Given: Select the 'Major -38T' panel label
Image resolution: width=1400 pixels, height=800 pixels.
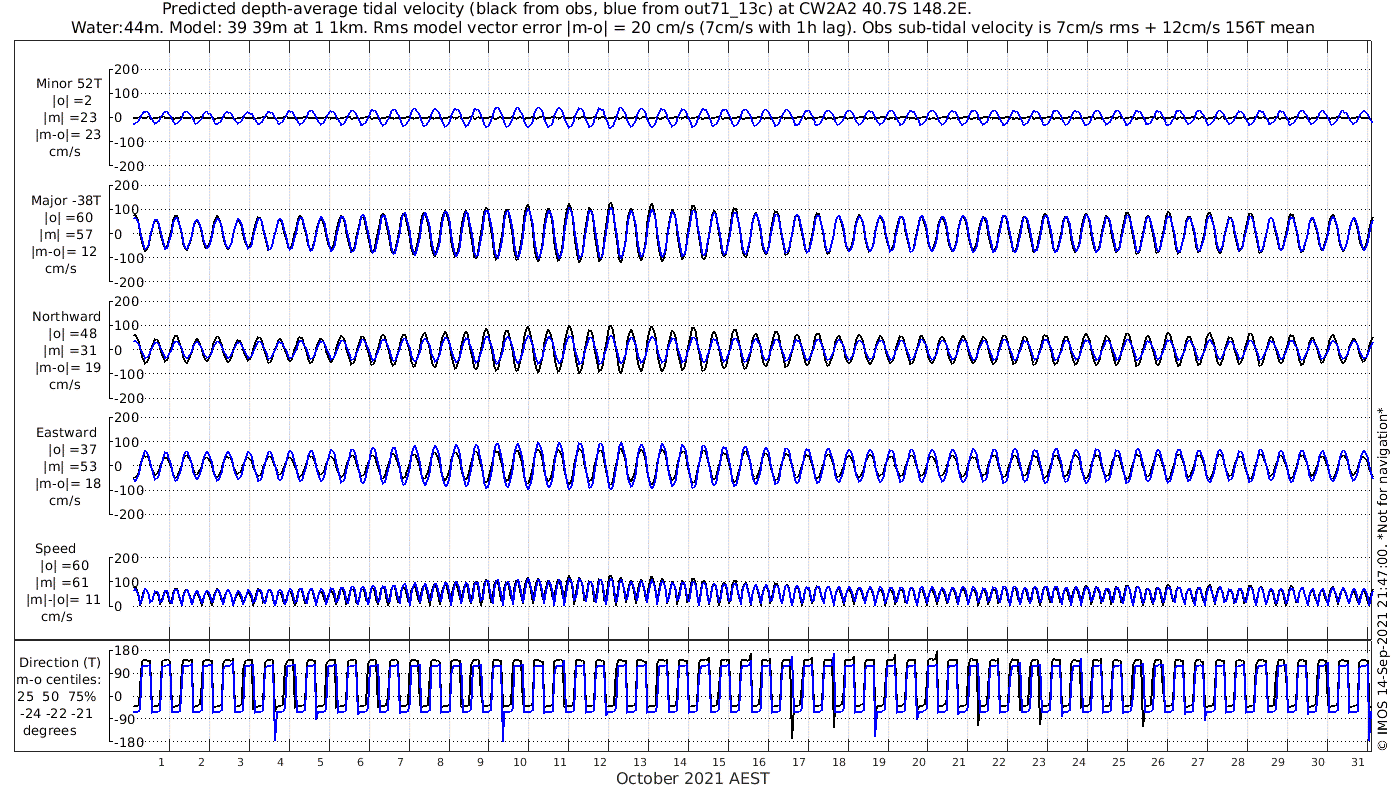Looking at the screenshot, I should (67, 201).
